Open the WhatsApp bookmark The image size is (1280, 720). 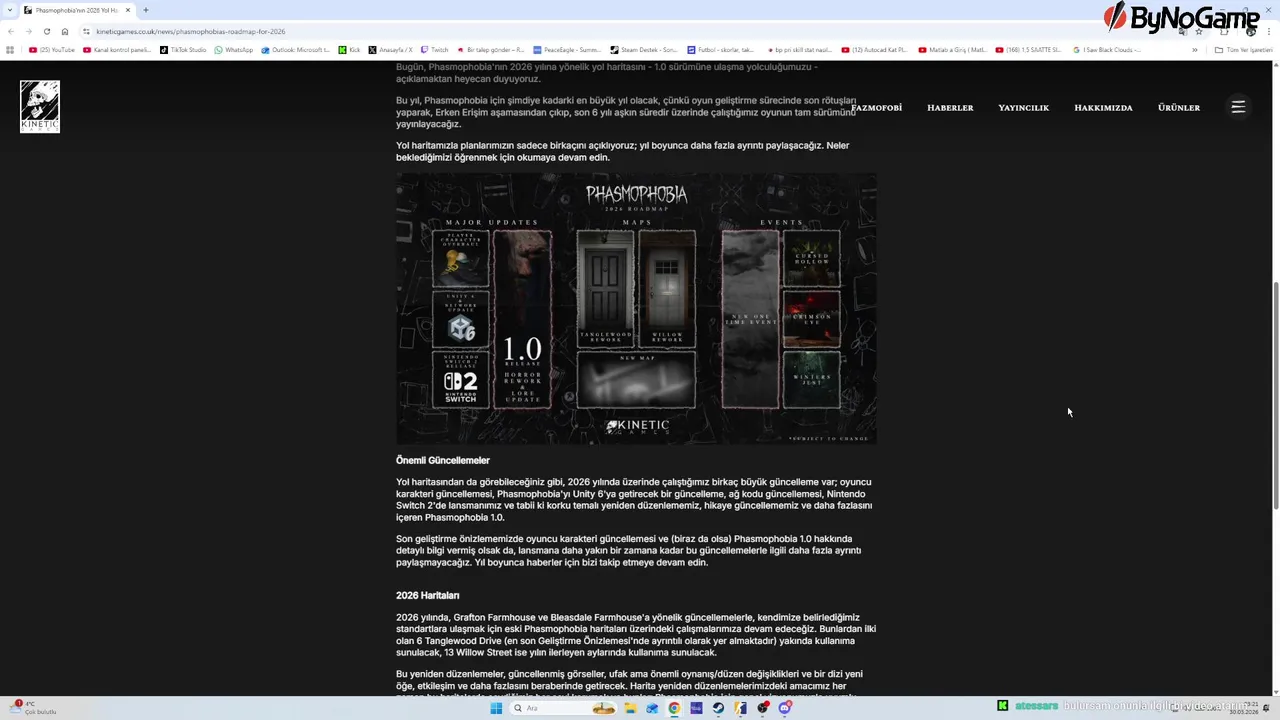point(234,49)
